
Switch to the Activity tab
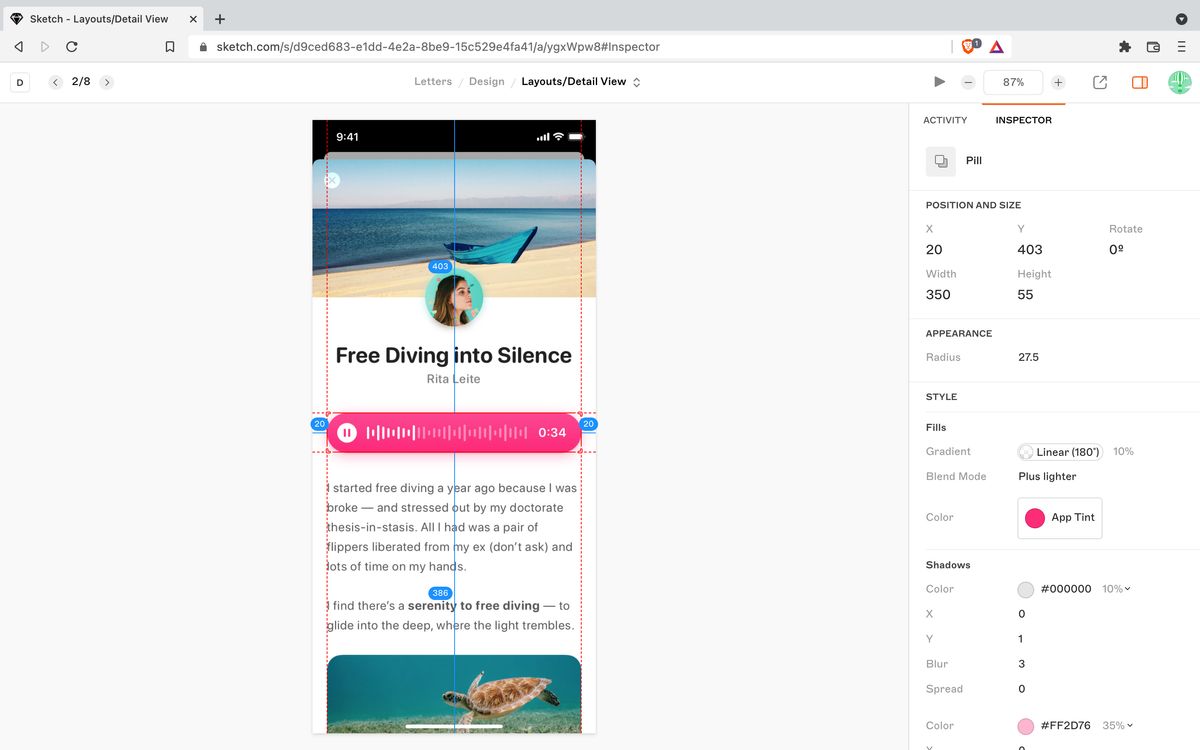(945, 119)
